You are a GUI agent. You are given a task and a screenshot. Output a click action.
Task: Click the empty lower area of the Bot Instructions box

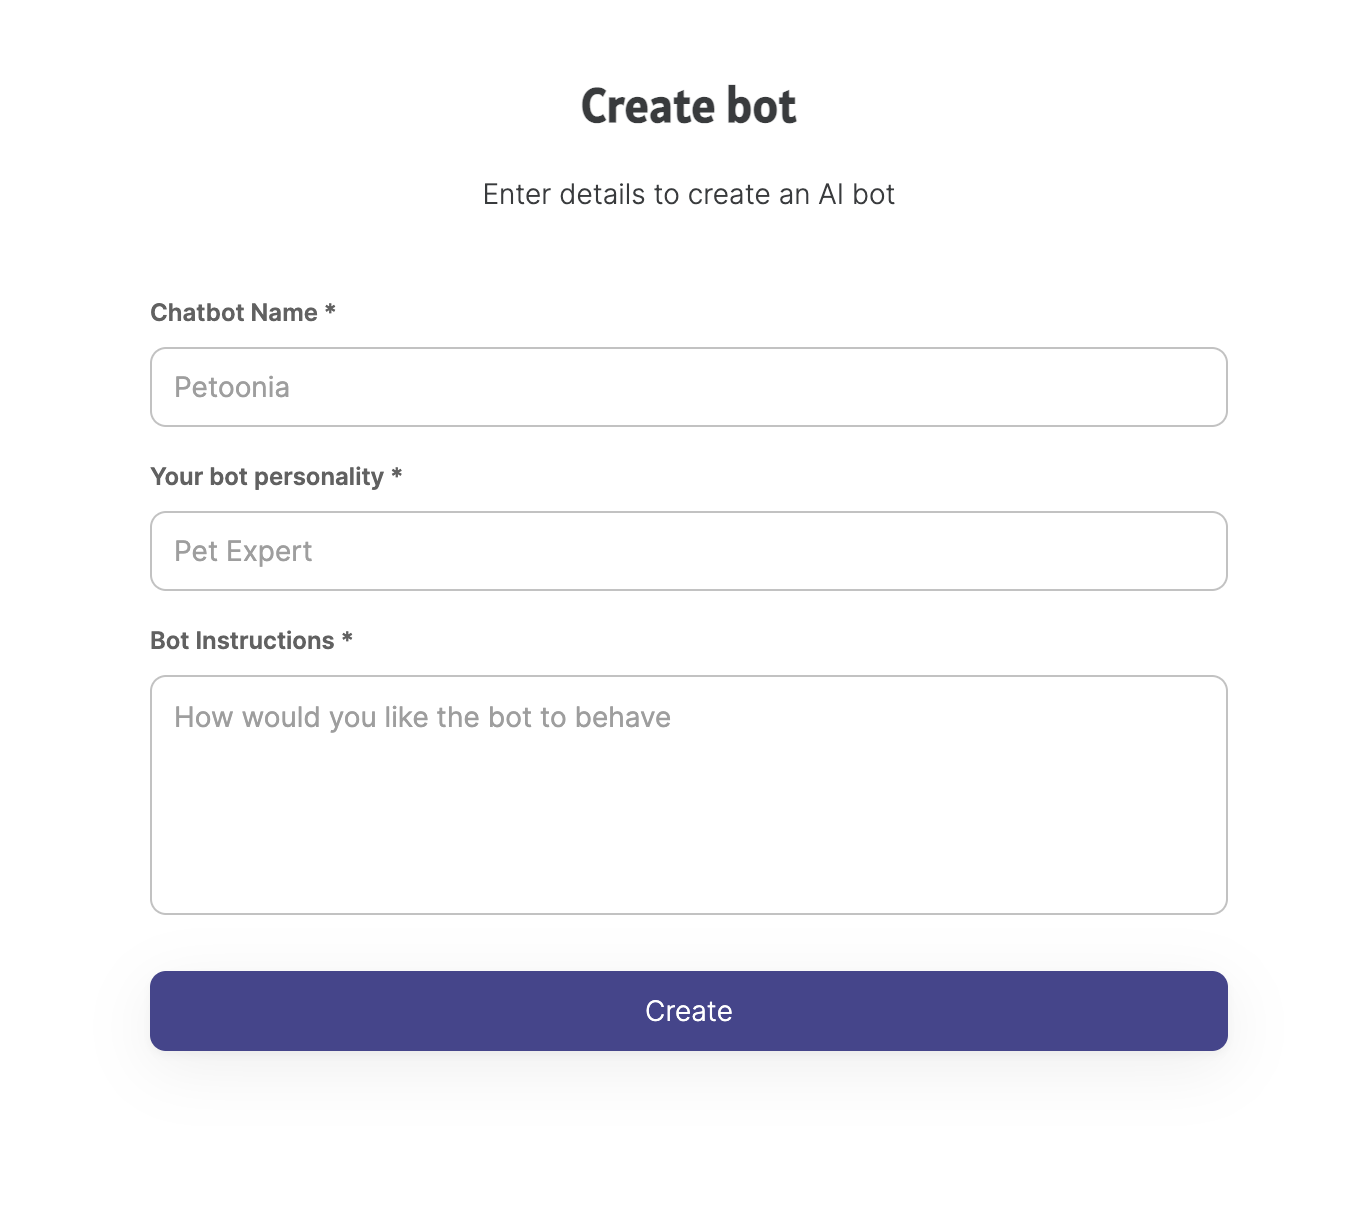point(688,840)
